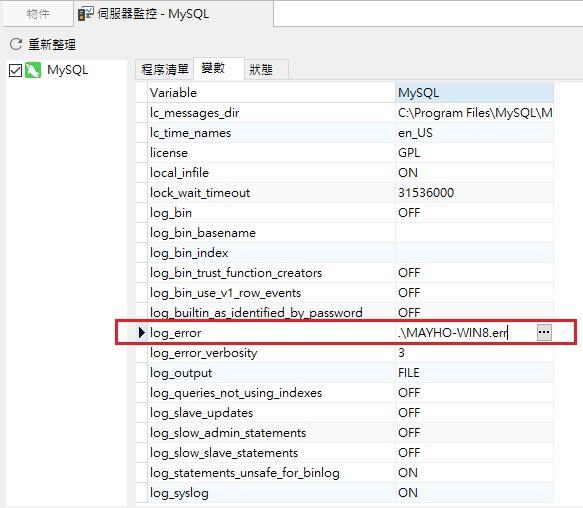Viewport: 583px width, 508px height.
Task: Open the 狀態 tab
Action: [261, 70]
